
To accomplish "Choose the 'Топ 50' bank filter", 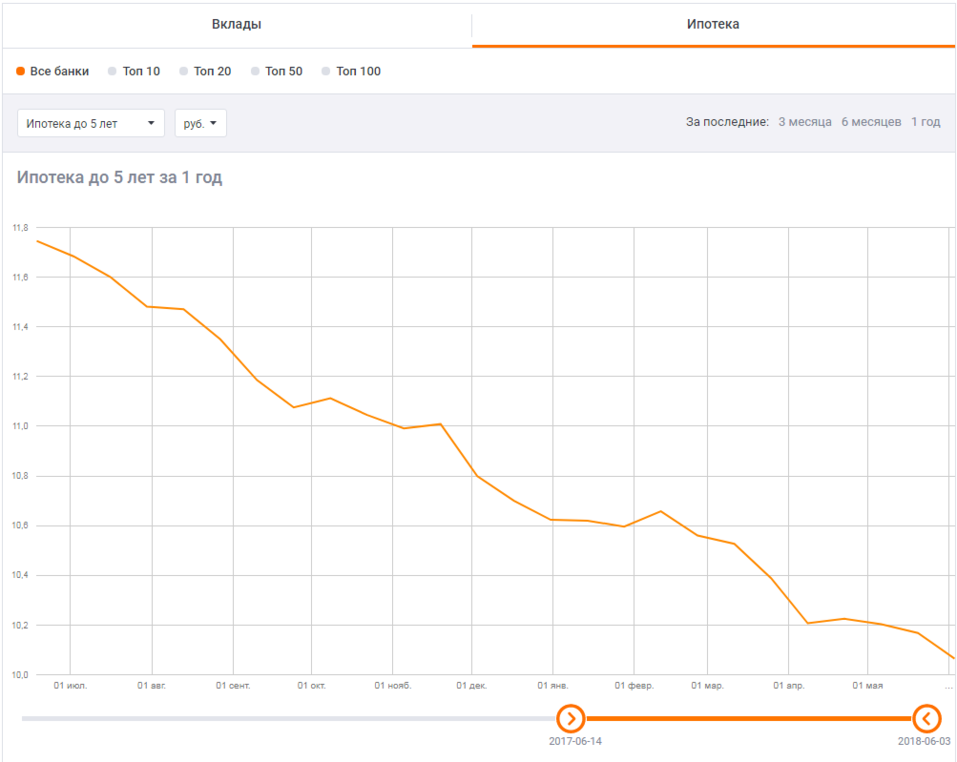I will pyautogui.click(x=277, y=71).
